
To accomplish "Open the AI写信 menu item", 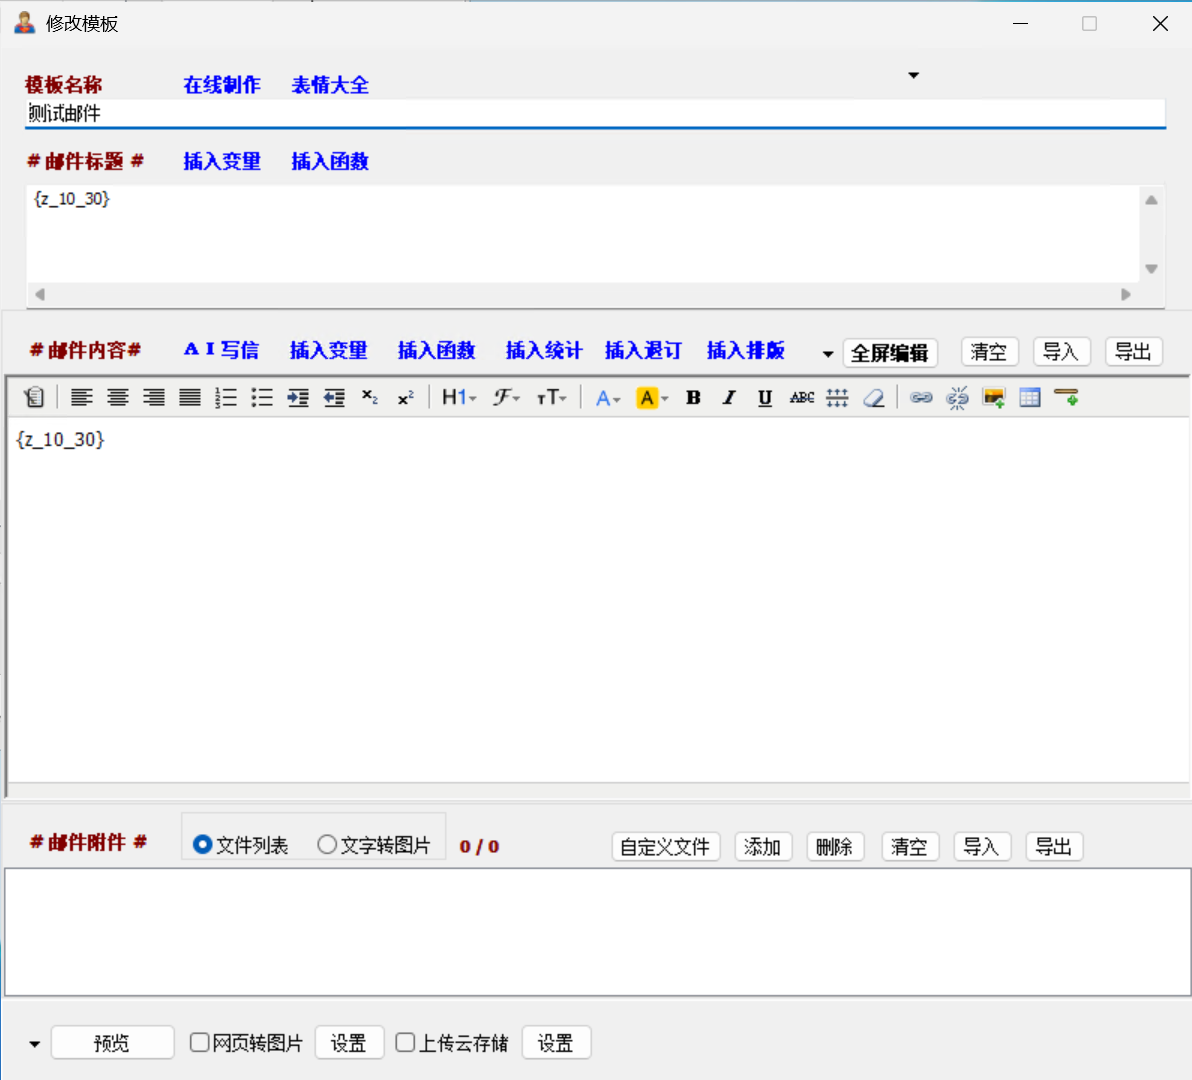I will pos(221,350).
